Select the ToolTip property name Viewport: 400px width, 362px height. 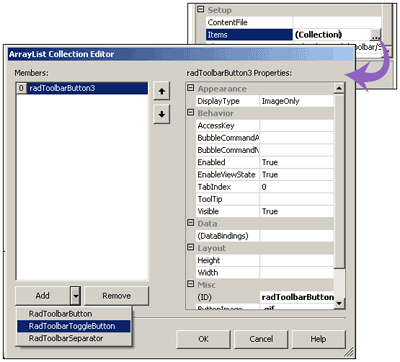228,199
